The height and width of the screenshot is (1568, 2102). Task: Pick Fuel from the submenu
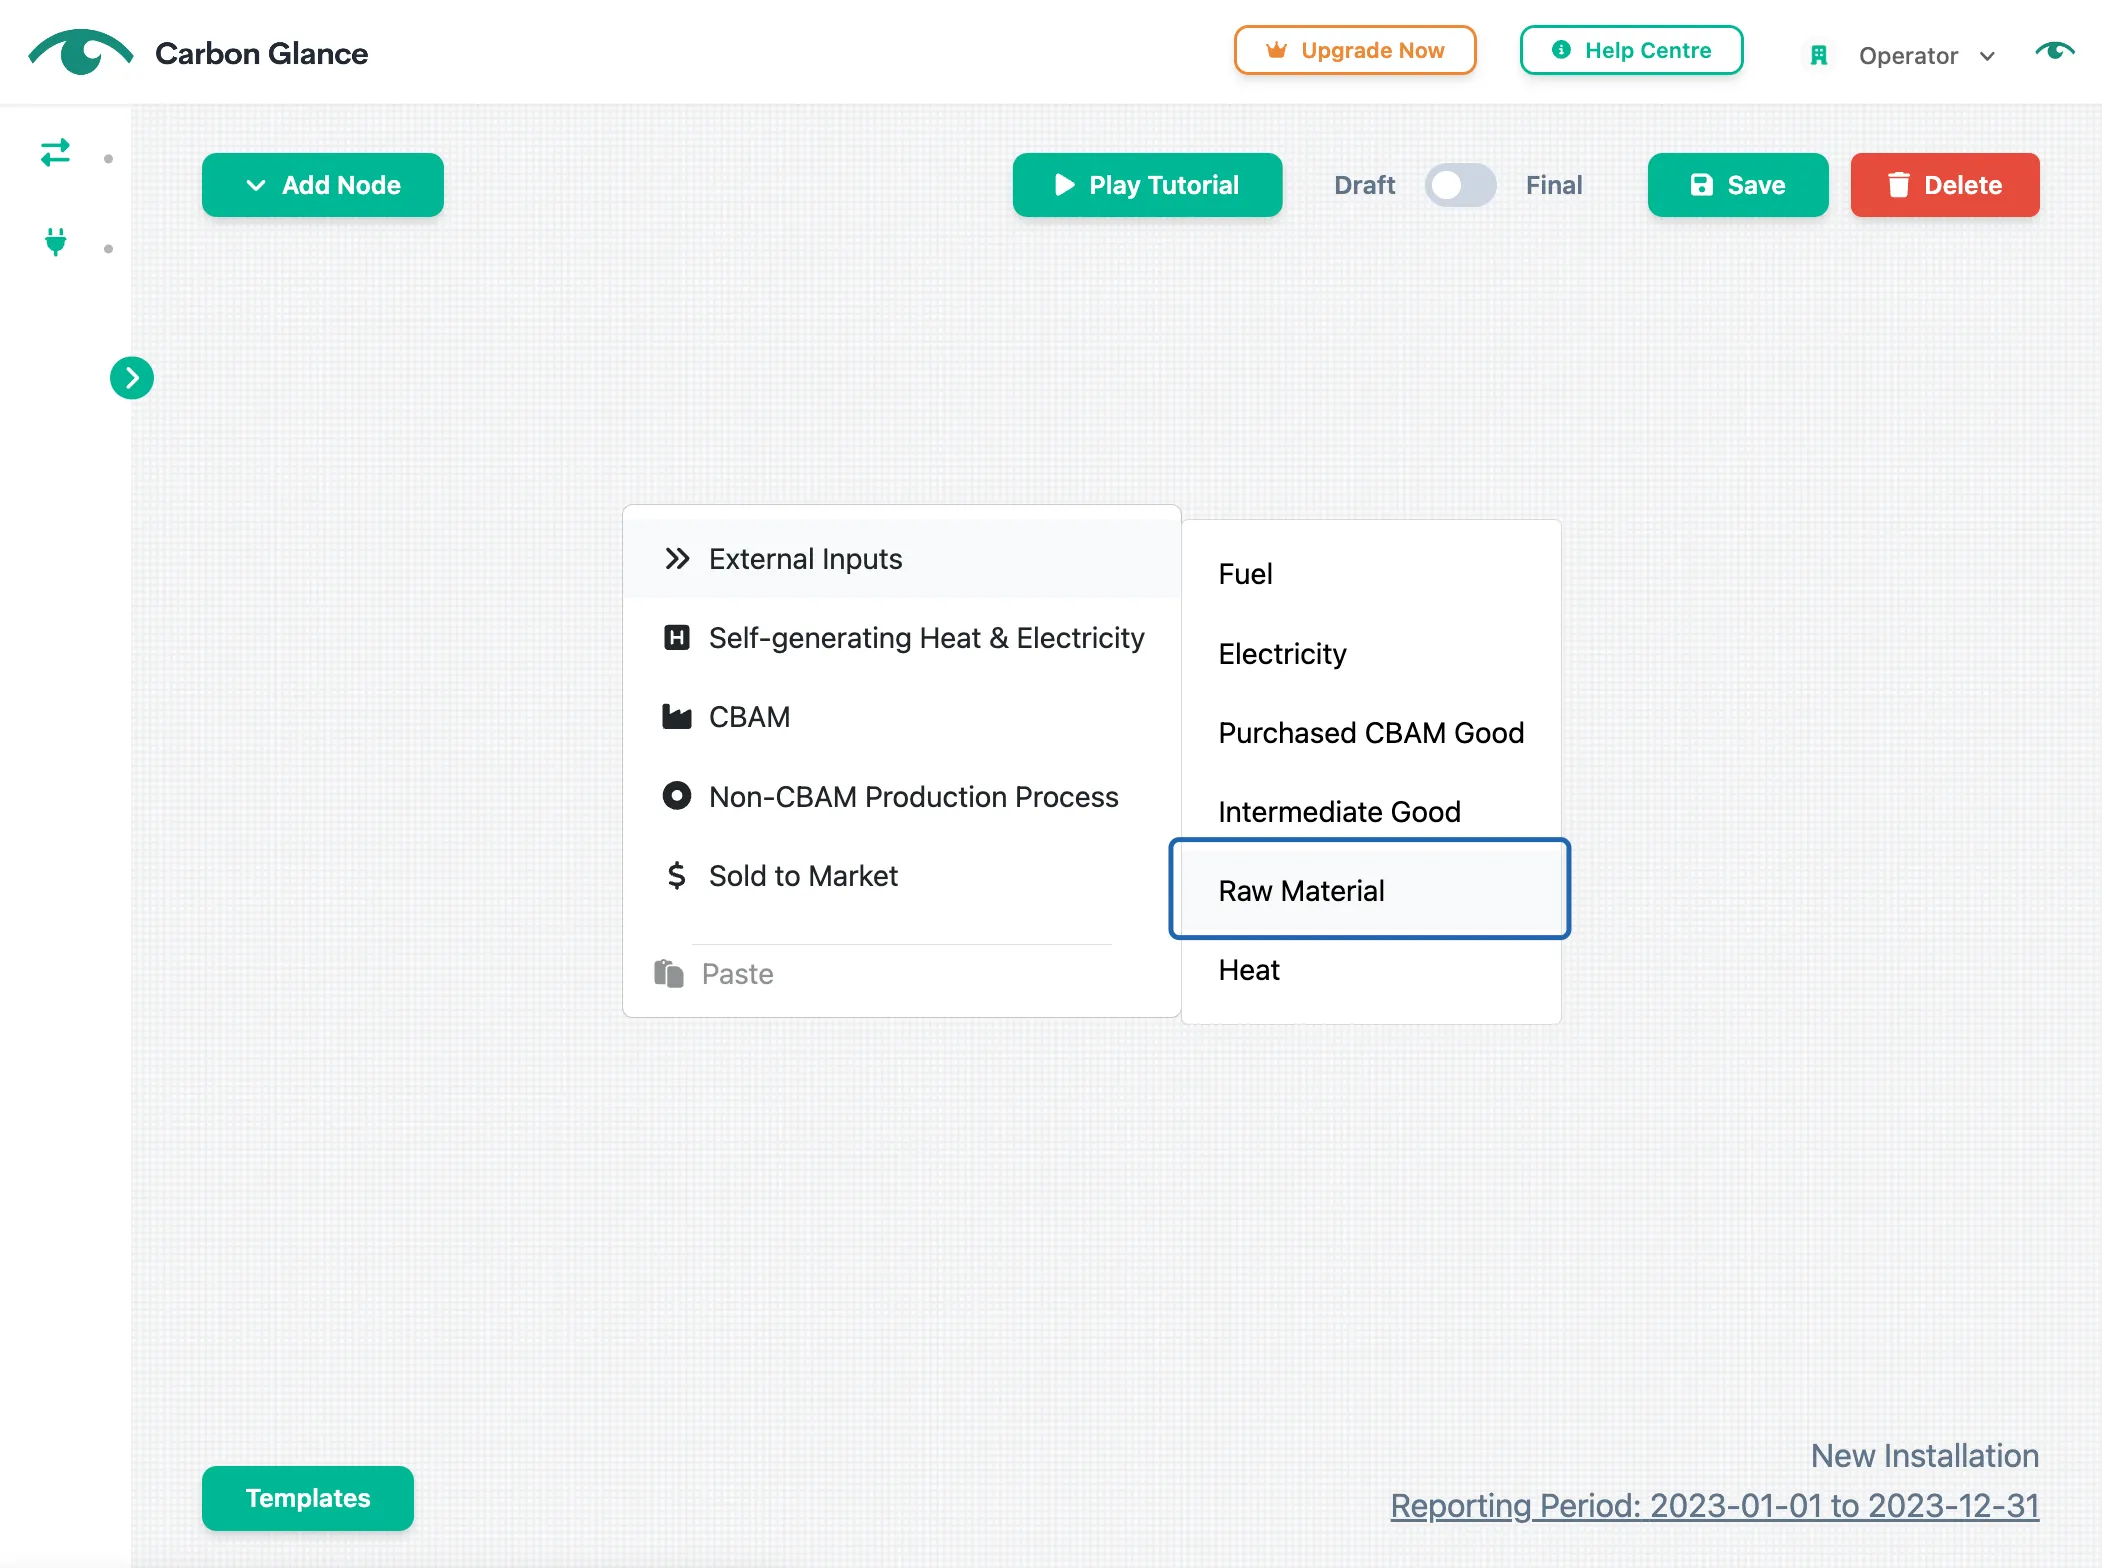click(1371, 574)
